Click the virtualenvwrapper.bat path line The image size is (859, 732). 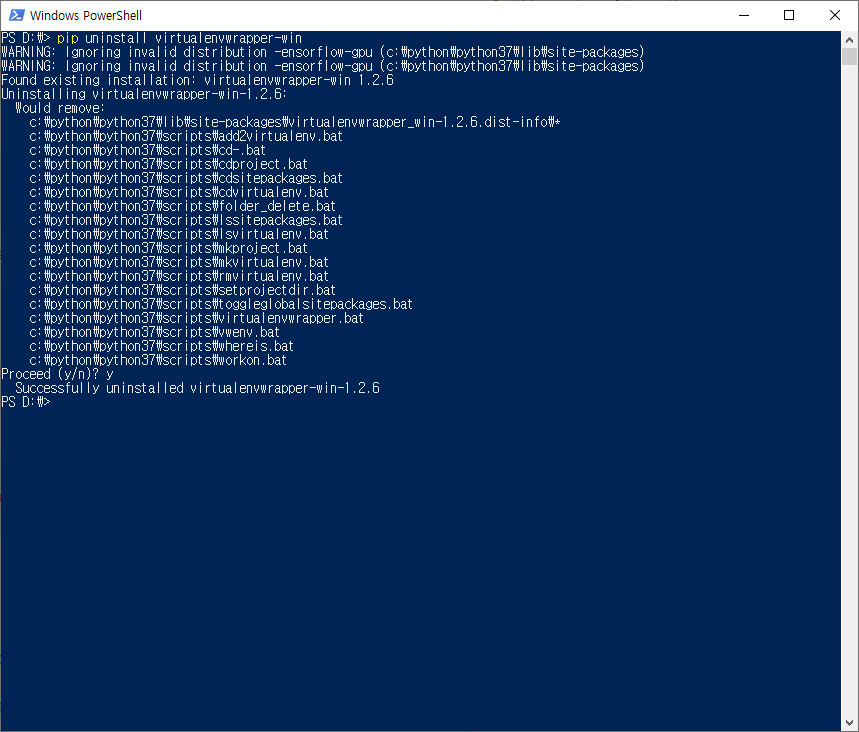point(197,318)
